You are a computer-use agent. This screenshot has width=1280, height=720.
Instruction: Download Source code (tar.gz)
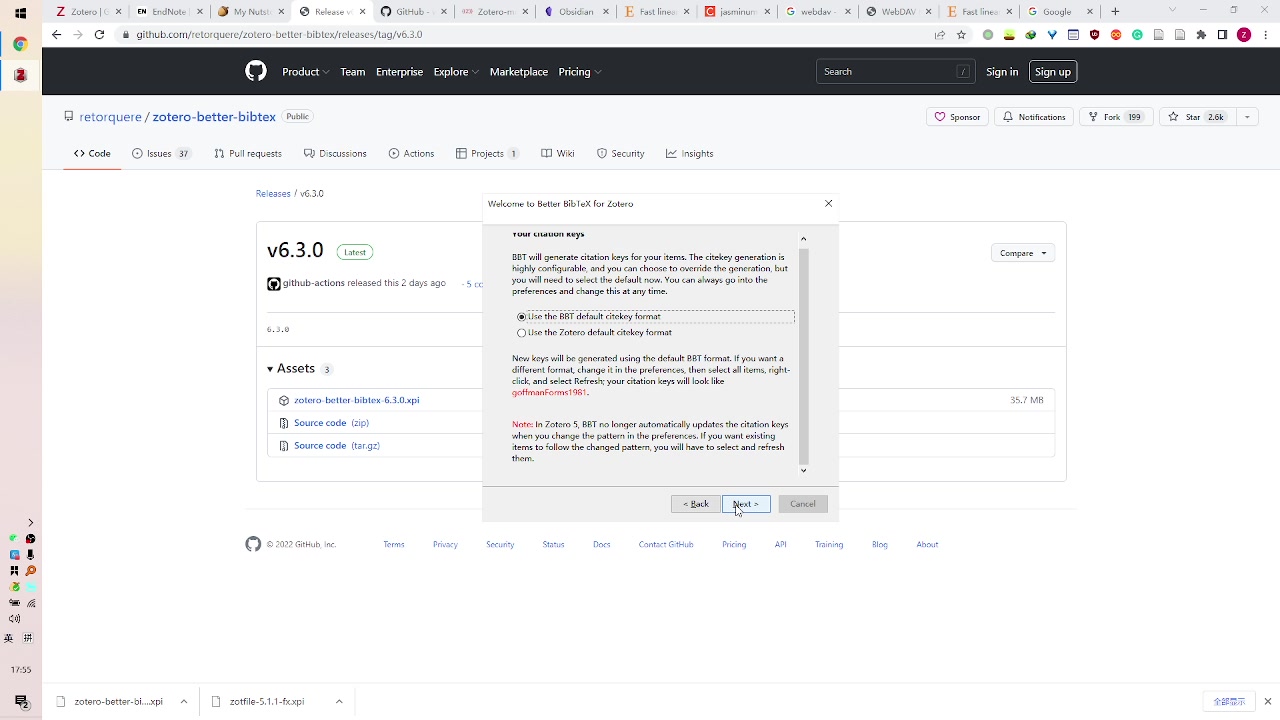pyautogui.click(x=336, y=446)
